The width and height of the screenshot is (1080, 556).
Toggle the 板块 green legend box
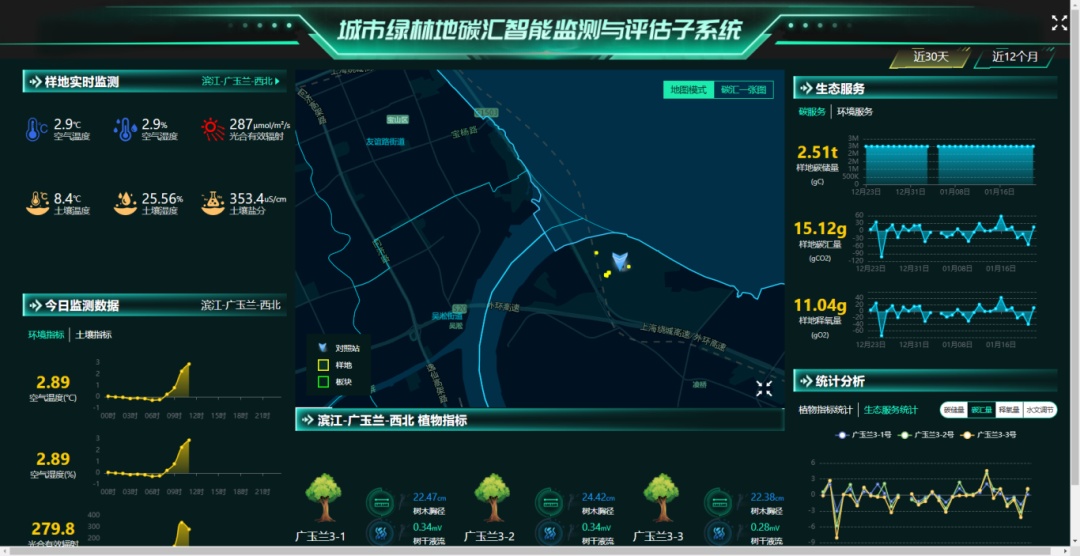pos(323,382)
